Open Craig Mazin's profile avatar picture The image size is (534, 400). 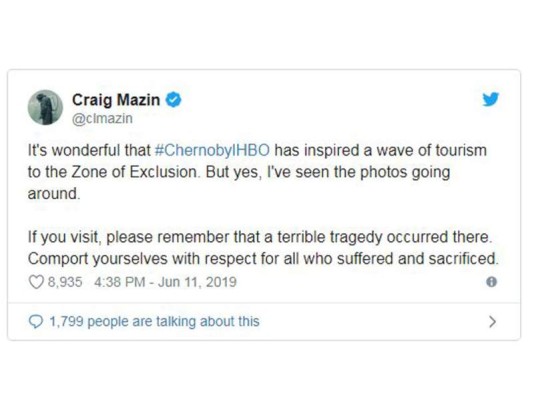pos(45,107)
